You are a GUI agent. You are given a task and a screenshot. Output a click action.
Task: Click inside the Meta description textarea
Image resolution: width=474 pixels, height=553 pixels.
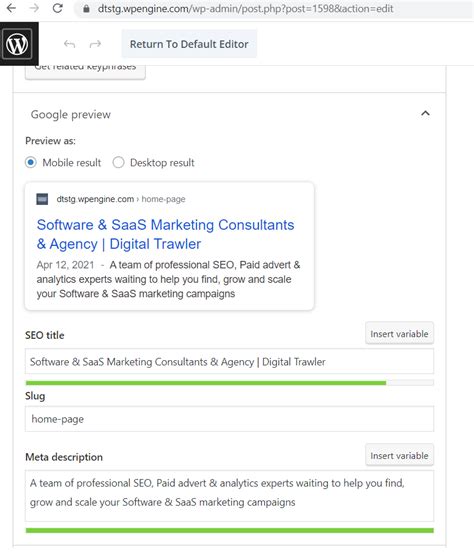(229, 496)
